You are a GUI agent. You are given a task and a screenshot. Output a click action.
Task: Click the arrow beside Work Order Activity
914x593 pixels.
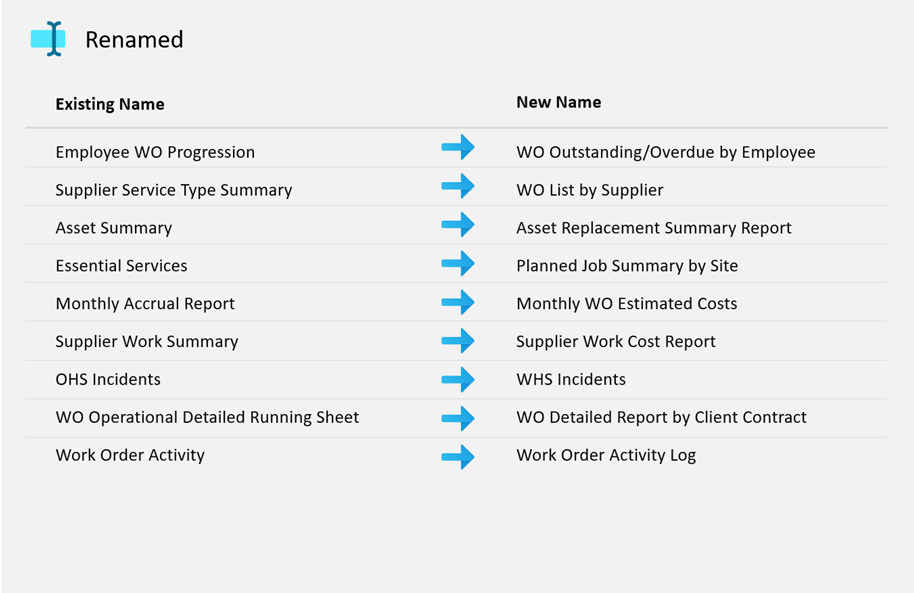pyautogui.click(x=458, y=456)
